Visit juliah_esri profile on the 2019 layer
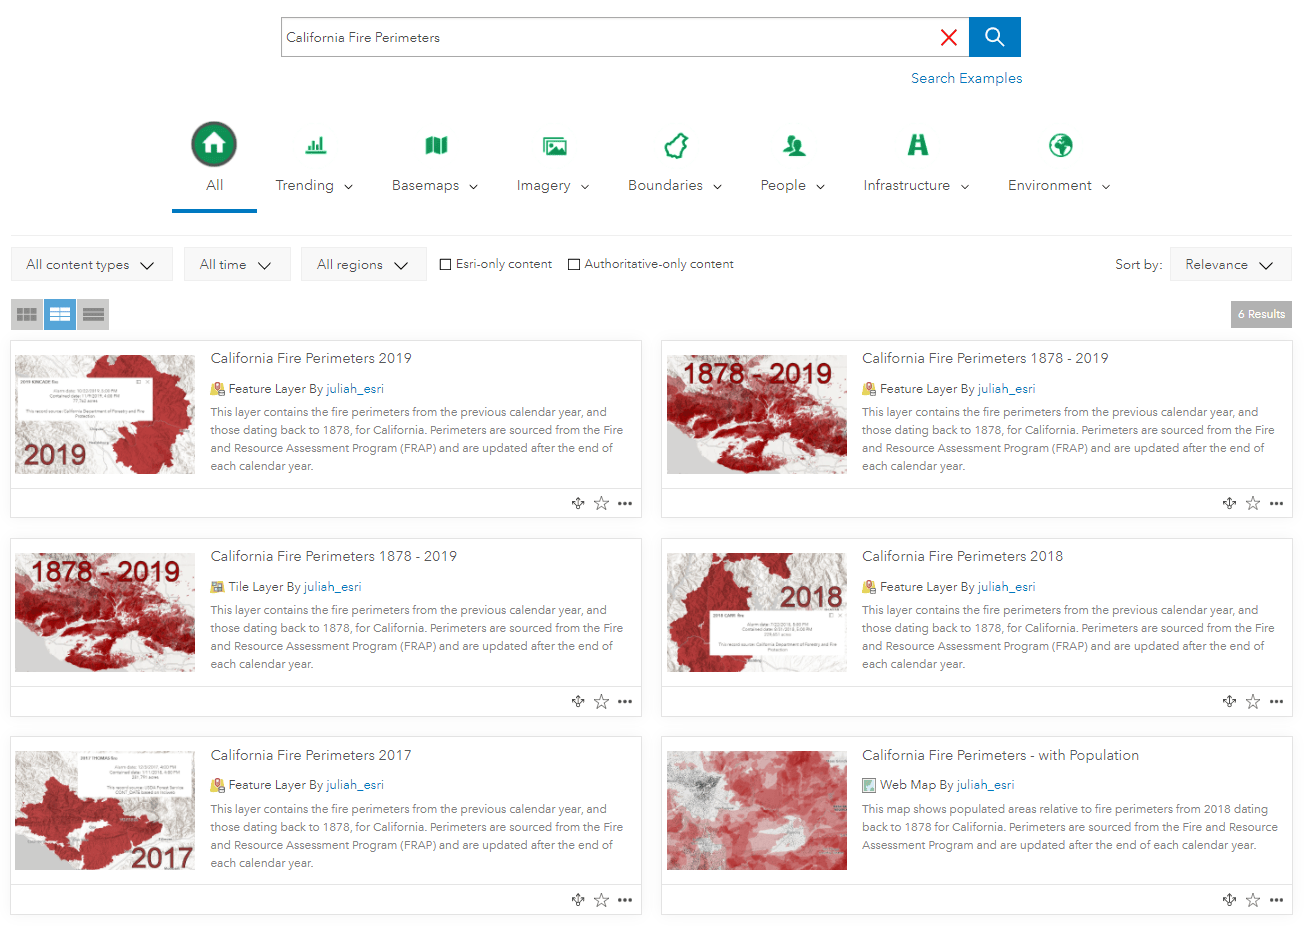Image resolution: width=1304 pixels, height=935 pixels. point(355,389)
